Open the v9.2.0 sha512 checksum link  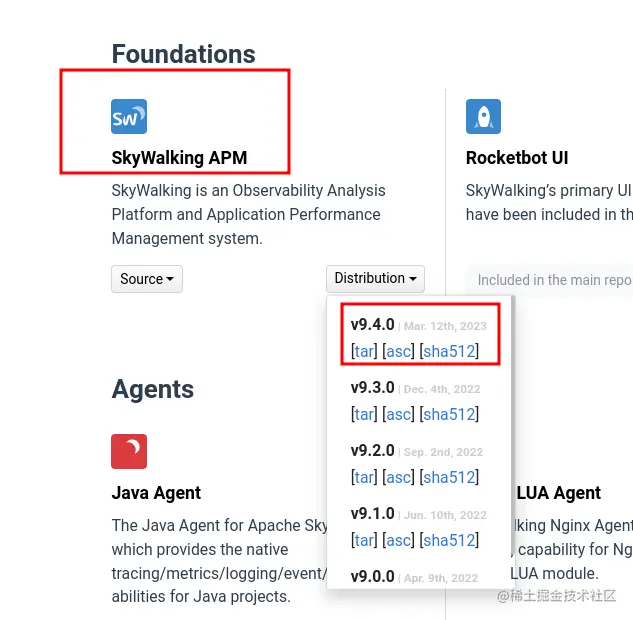(x=449, y=477)
